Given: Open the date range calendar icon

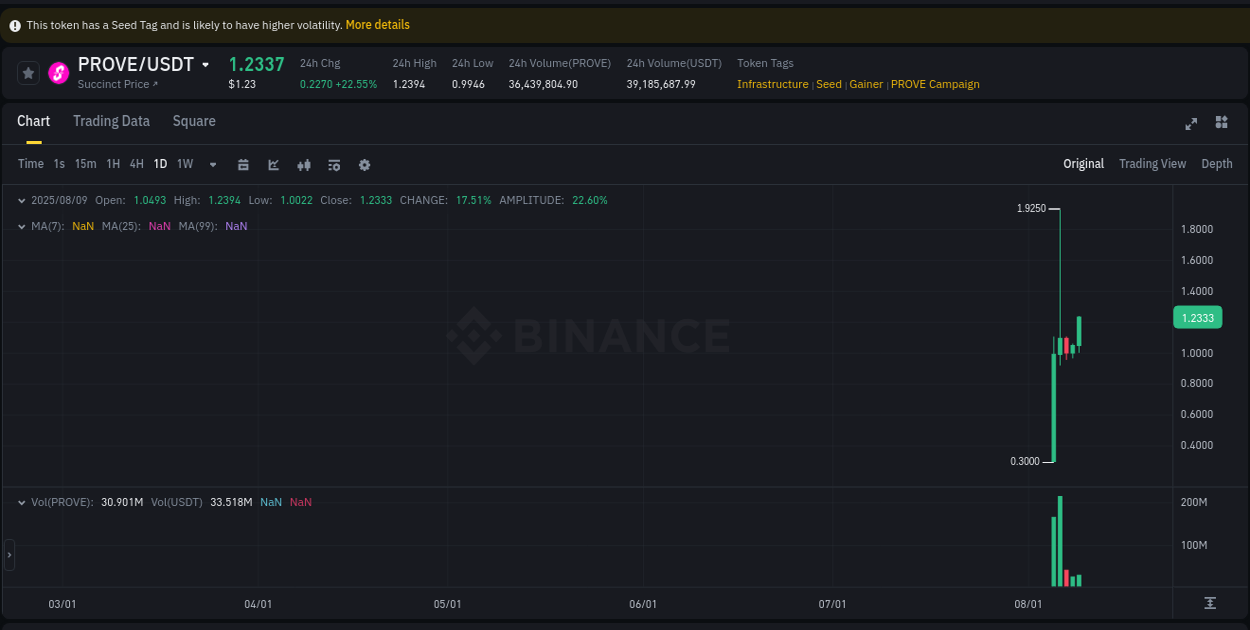Looking at the screenshot, I should 243,164.
